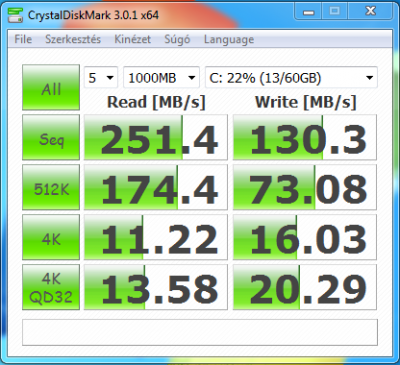Click the Read [MB/s] column header
The height and width of the screenshot is (365, 400).
pos(156,102)
